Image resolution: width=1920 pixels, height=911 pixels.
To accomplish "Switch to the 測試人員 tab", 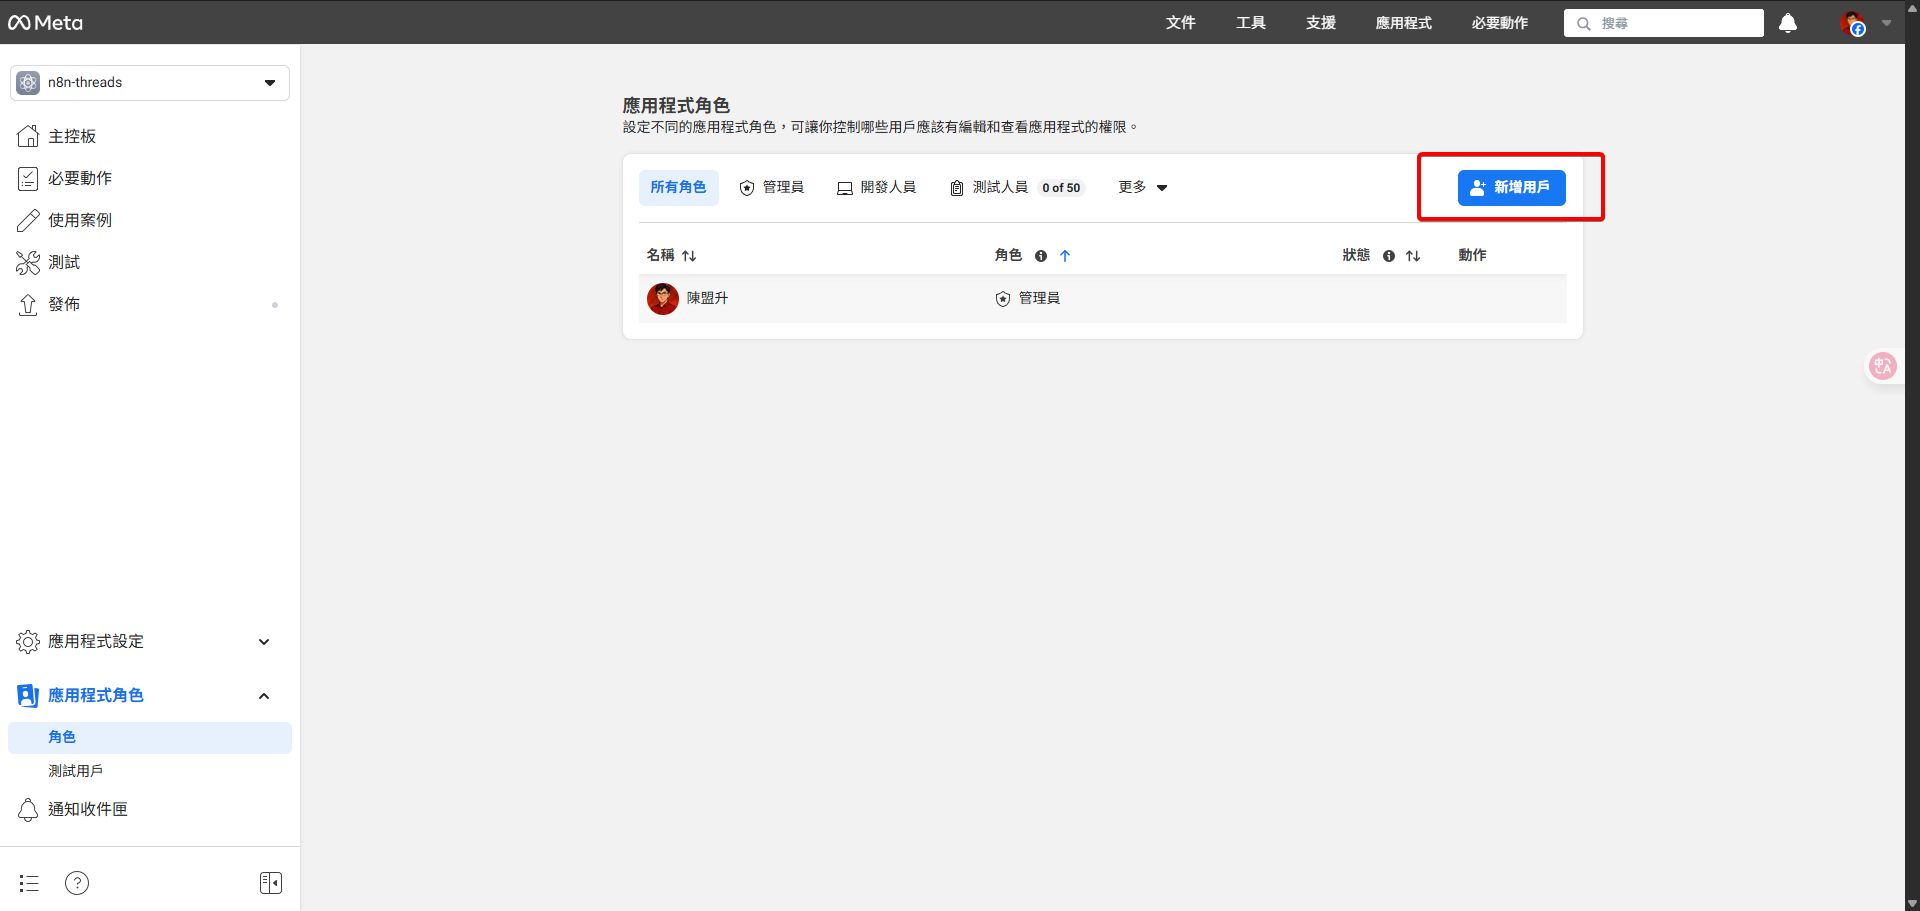I will (x=999, y=187).
